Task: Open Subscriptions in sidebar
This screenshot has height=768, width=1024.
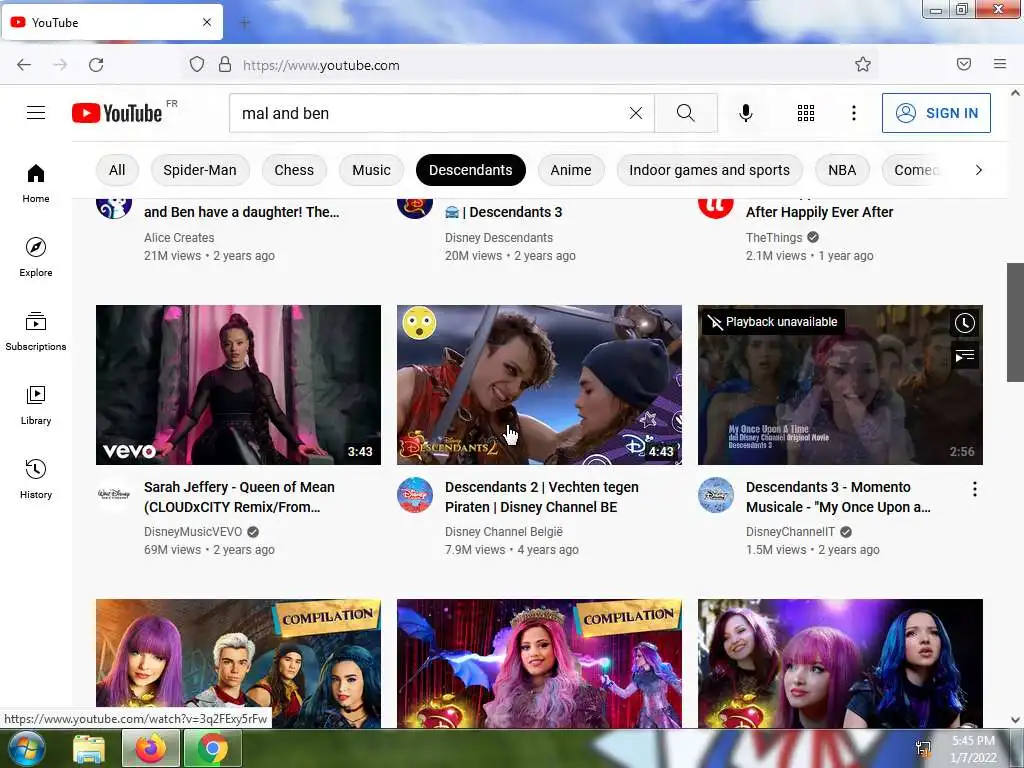Action: point(36,332)
